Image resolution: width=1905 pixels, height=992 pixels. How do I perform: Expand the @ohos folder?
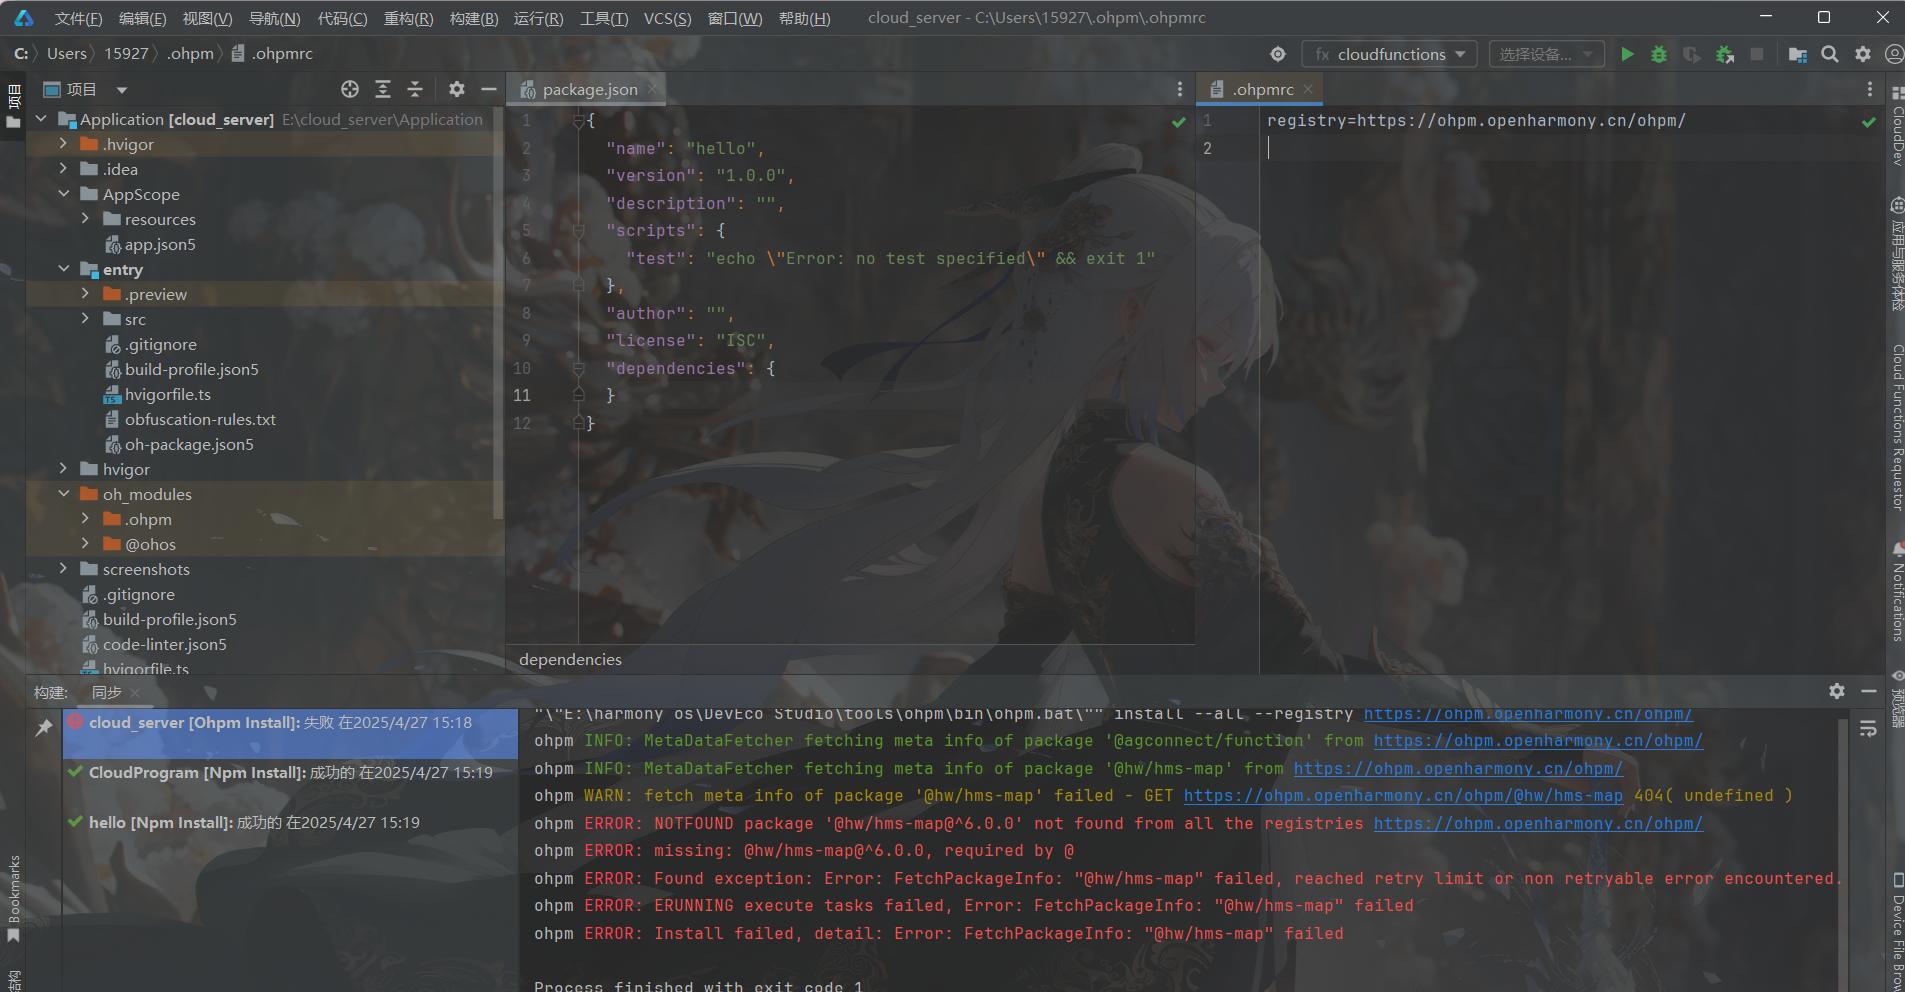85,544
